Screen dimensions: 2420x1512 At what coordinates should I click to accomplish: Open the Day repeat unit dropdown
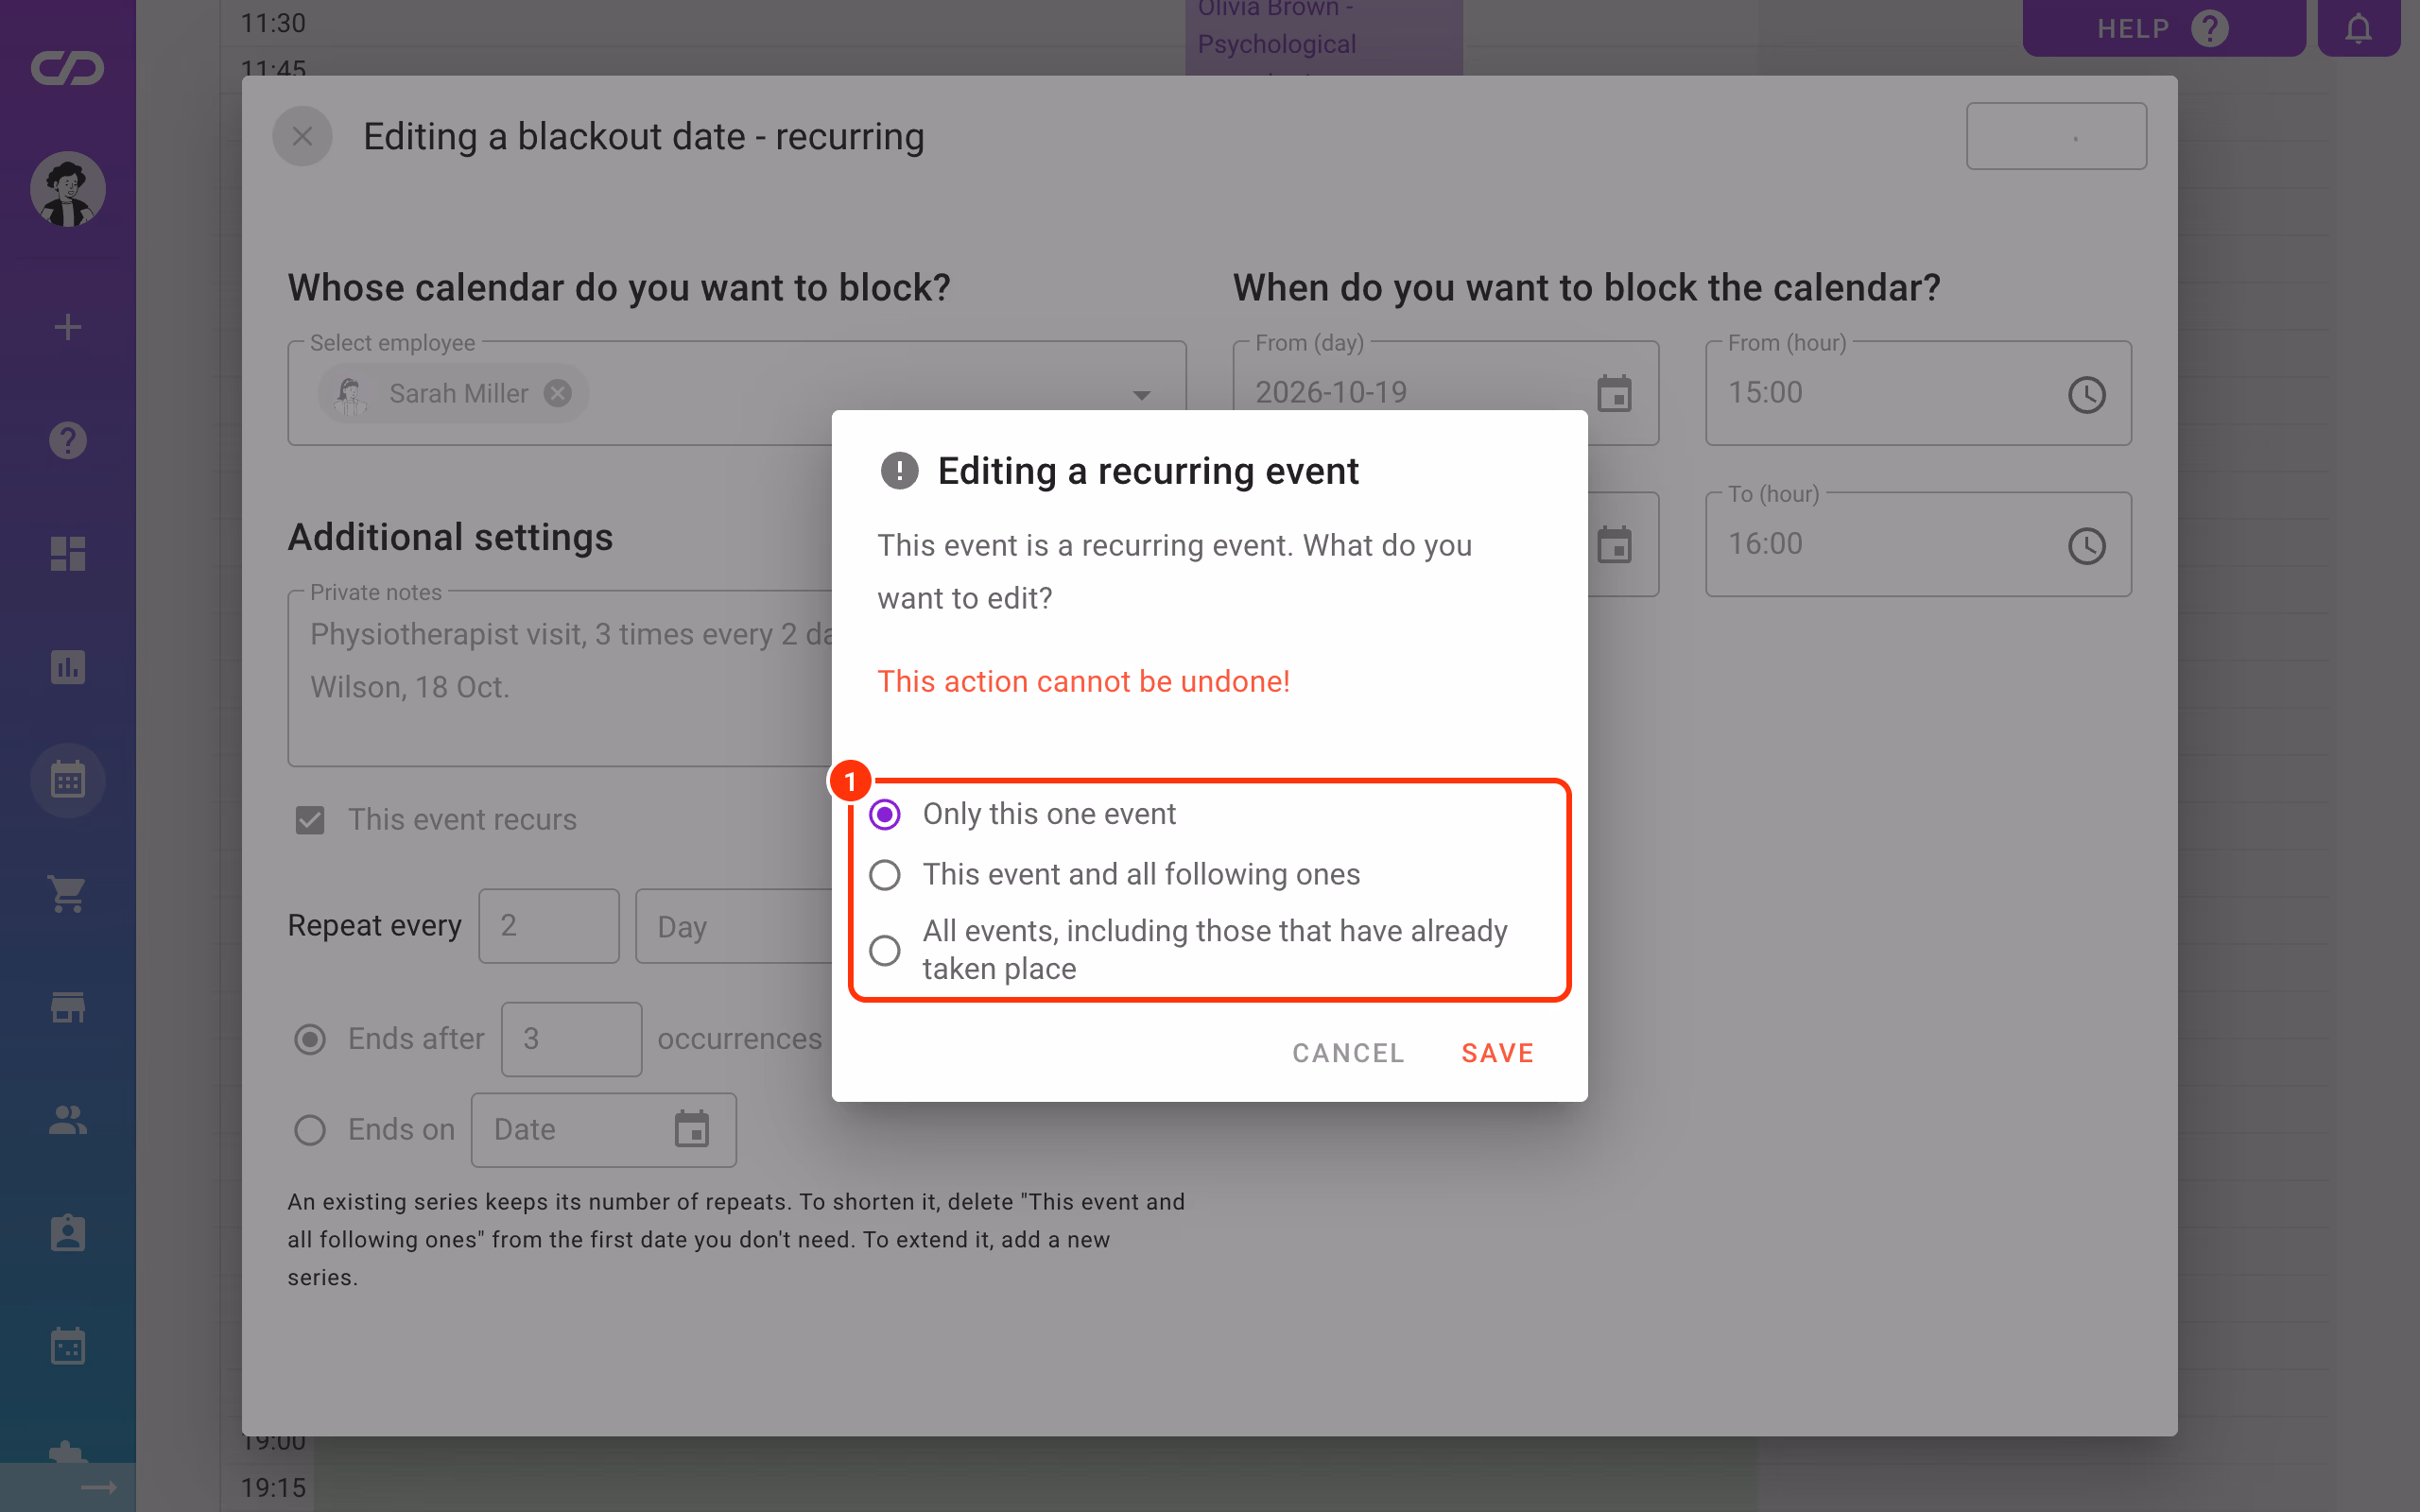pos(735,926)
